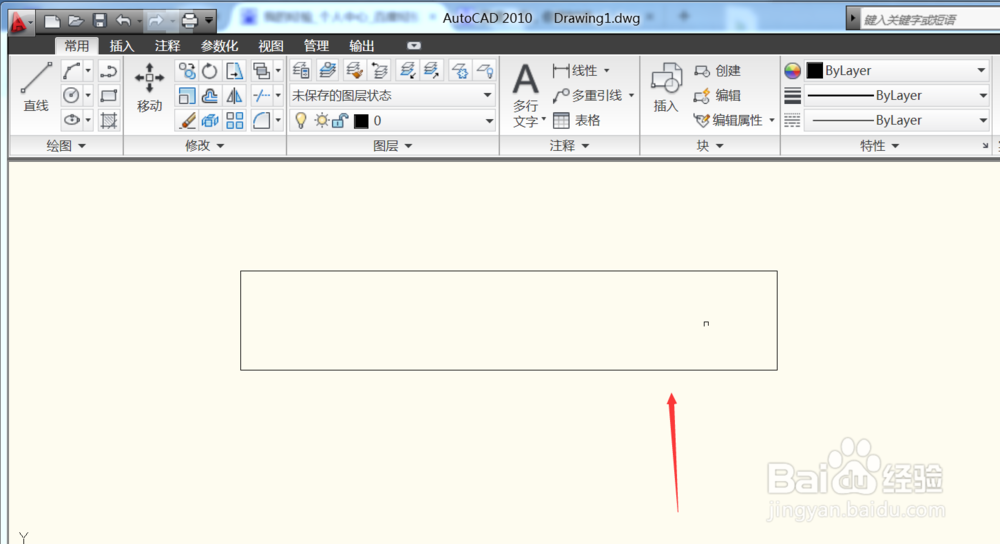The image size is (1000, 544).
Task: Click the Copy objects tool
Action: tap(186, 71)
